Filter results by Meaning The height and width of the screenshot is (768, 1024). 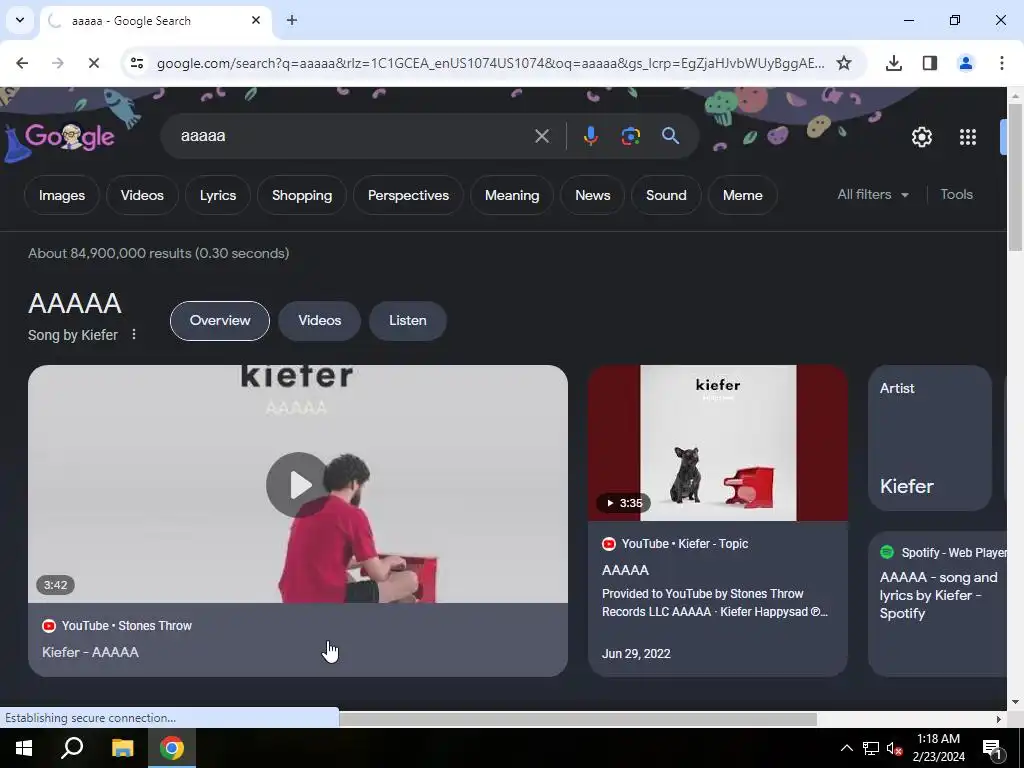(x=512, y=195)
